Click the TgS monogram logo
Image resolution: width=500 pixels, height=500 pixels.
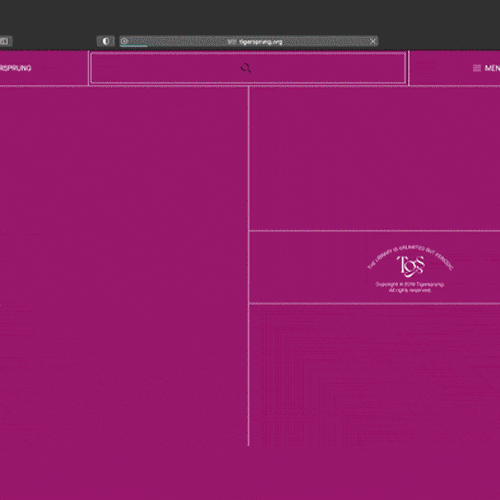coord(411,266)
